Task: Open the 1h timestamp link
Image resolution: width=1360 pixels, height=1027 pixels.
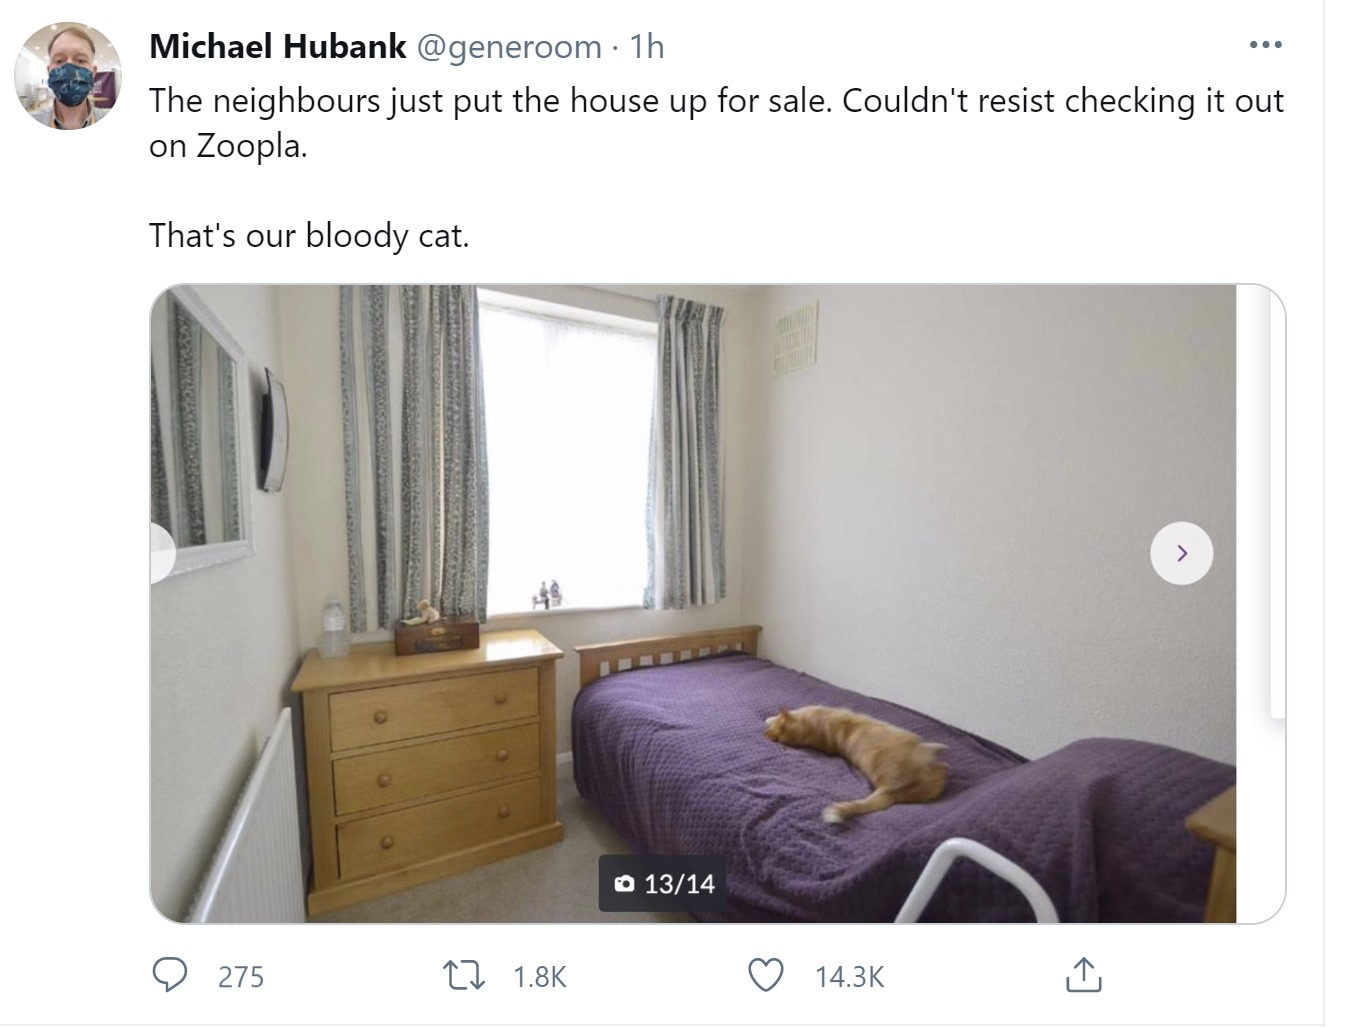Action: [647, 46]
